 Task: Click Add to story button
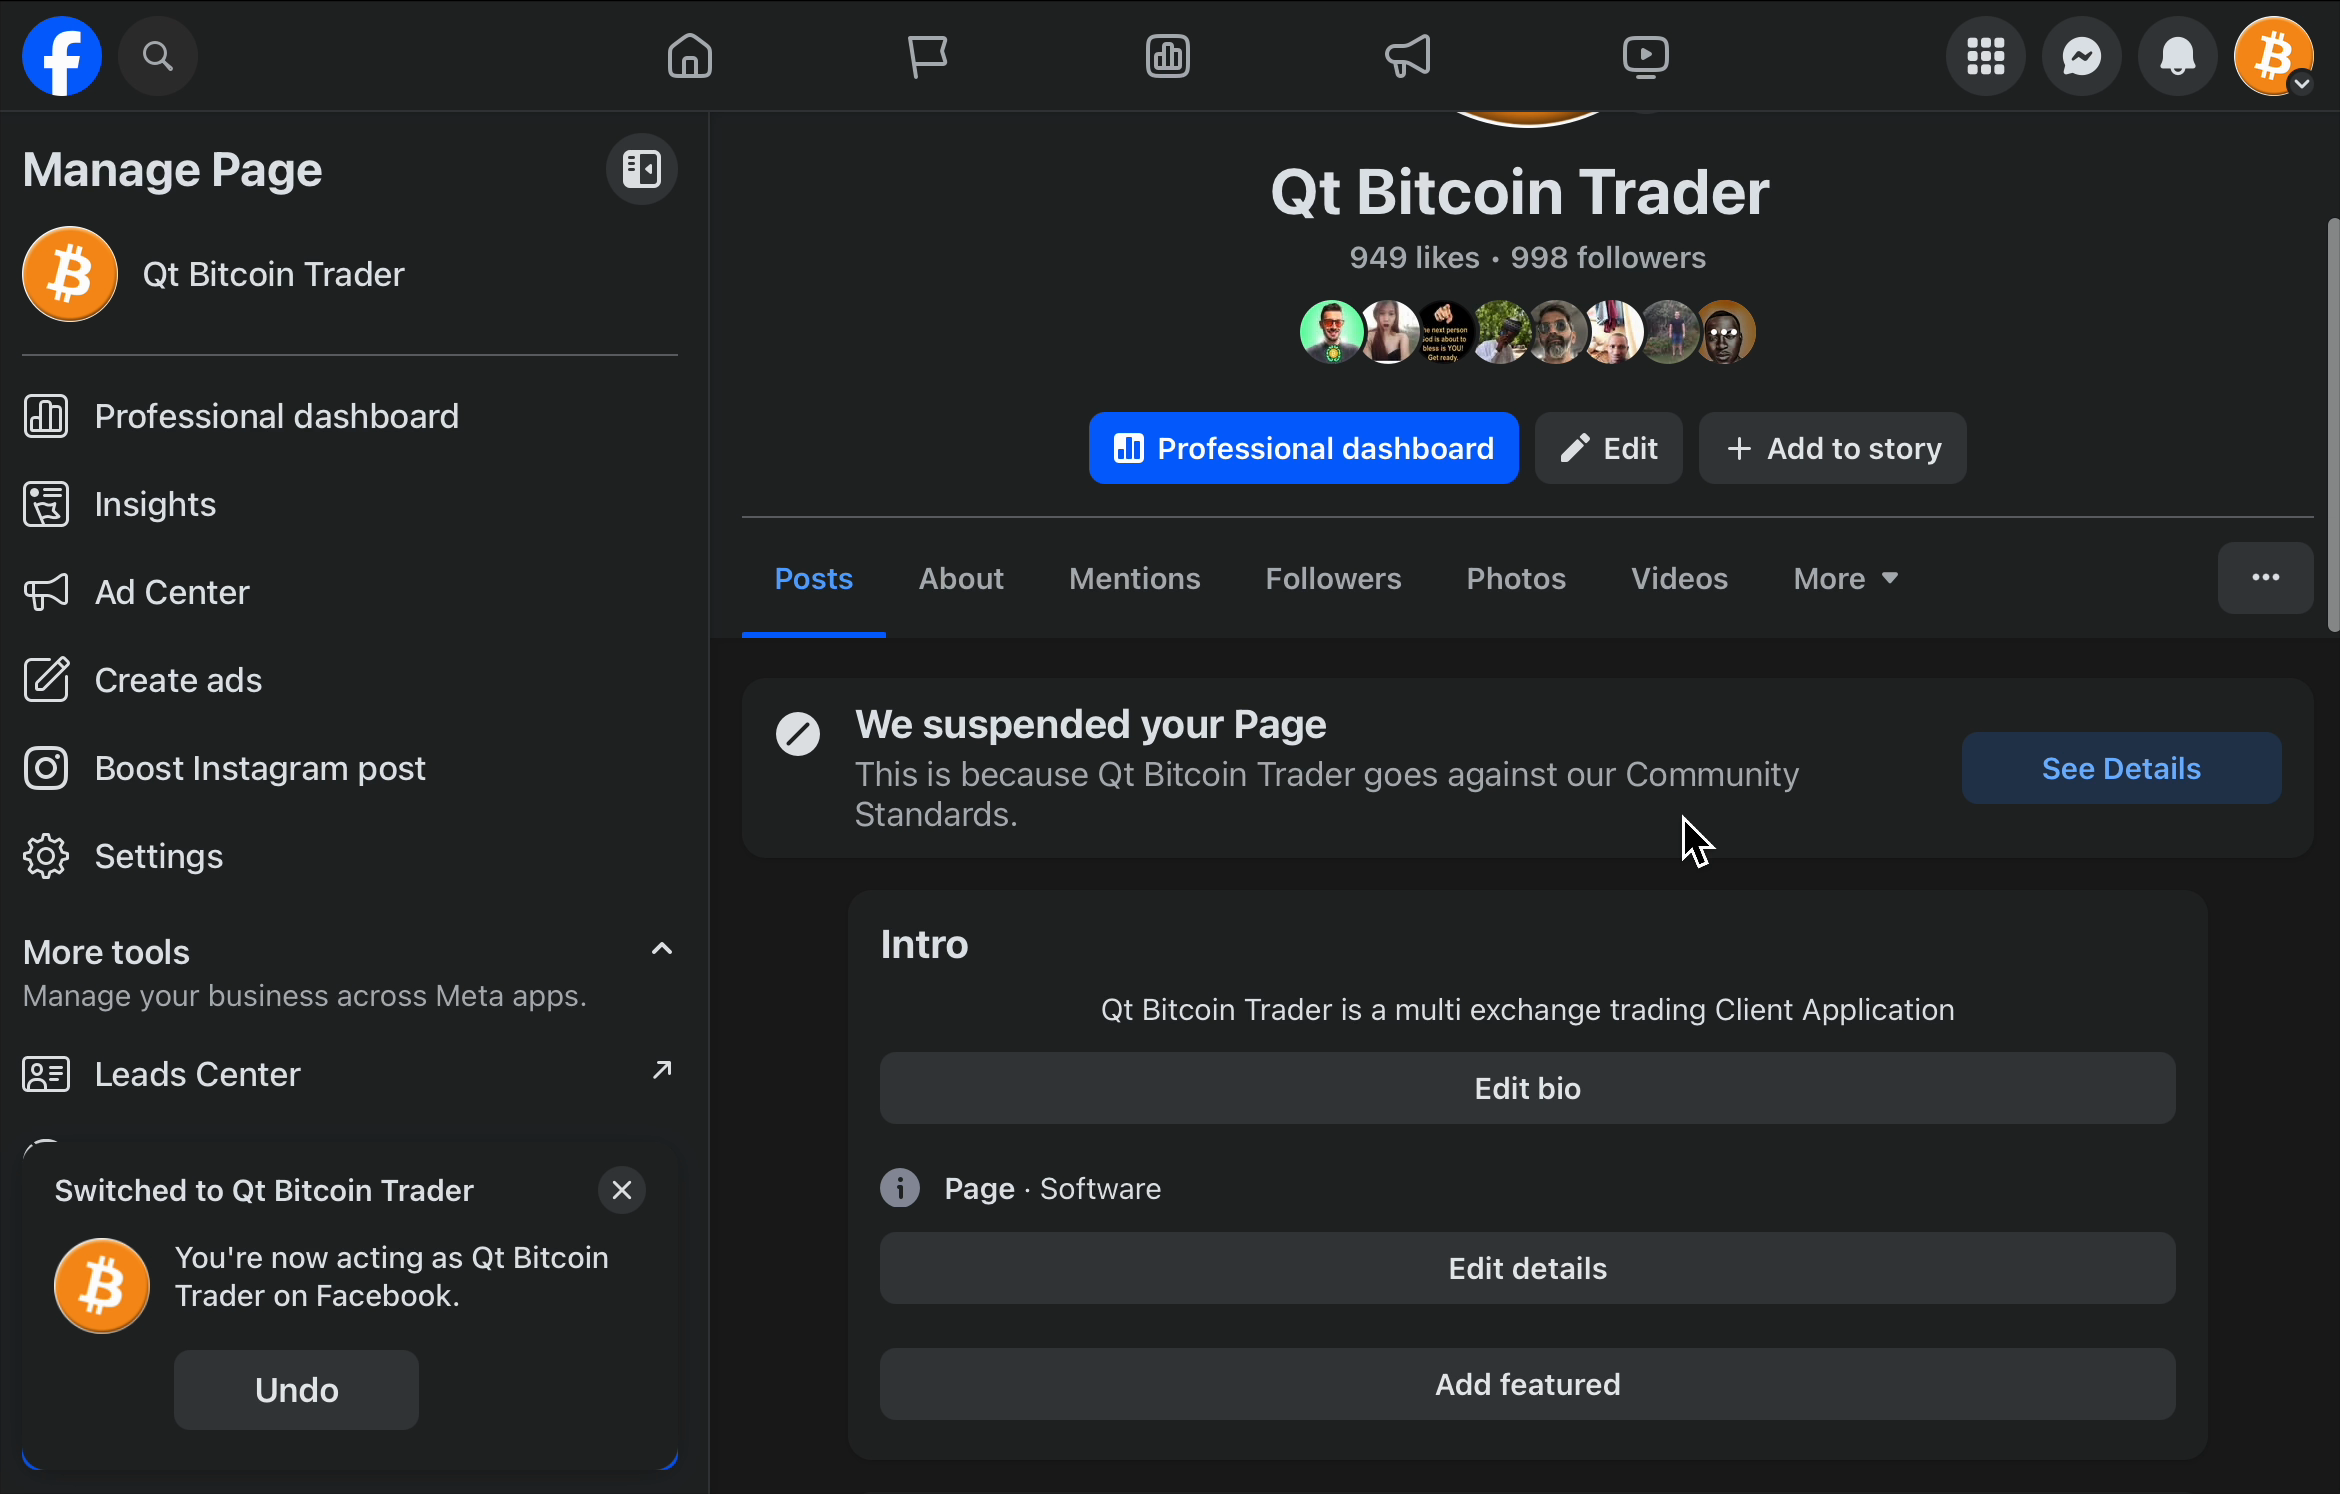(x=1833, y=448)
